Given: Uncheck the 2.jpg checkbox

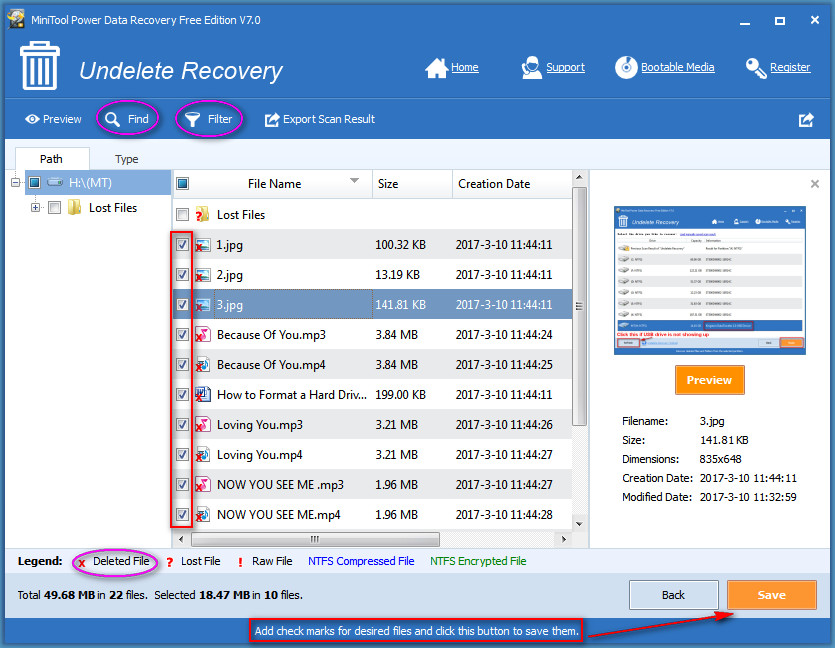Looking at the screenshot, I should pyautogui.click(x=182, y=275).
